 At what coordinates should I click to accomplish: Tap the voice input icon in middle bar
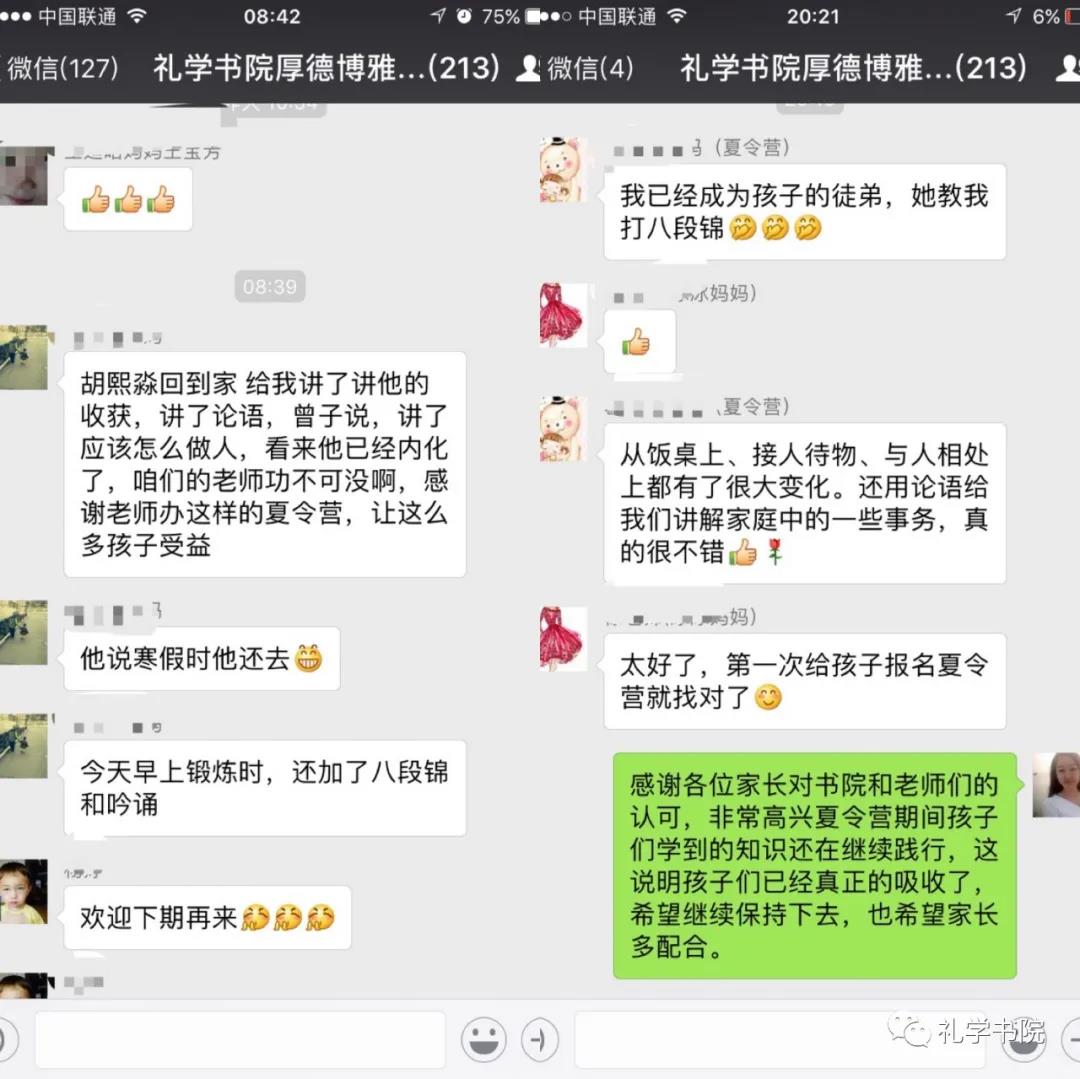[x=539, y=1039]
